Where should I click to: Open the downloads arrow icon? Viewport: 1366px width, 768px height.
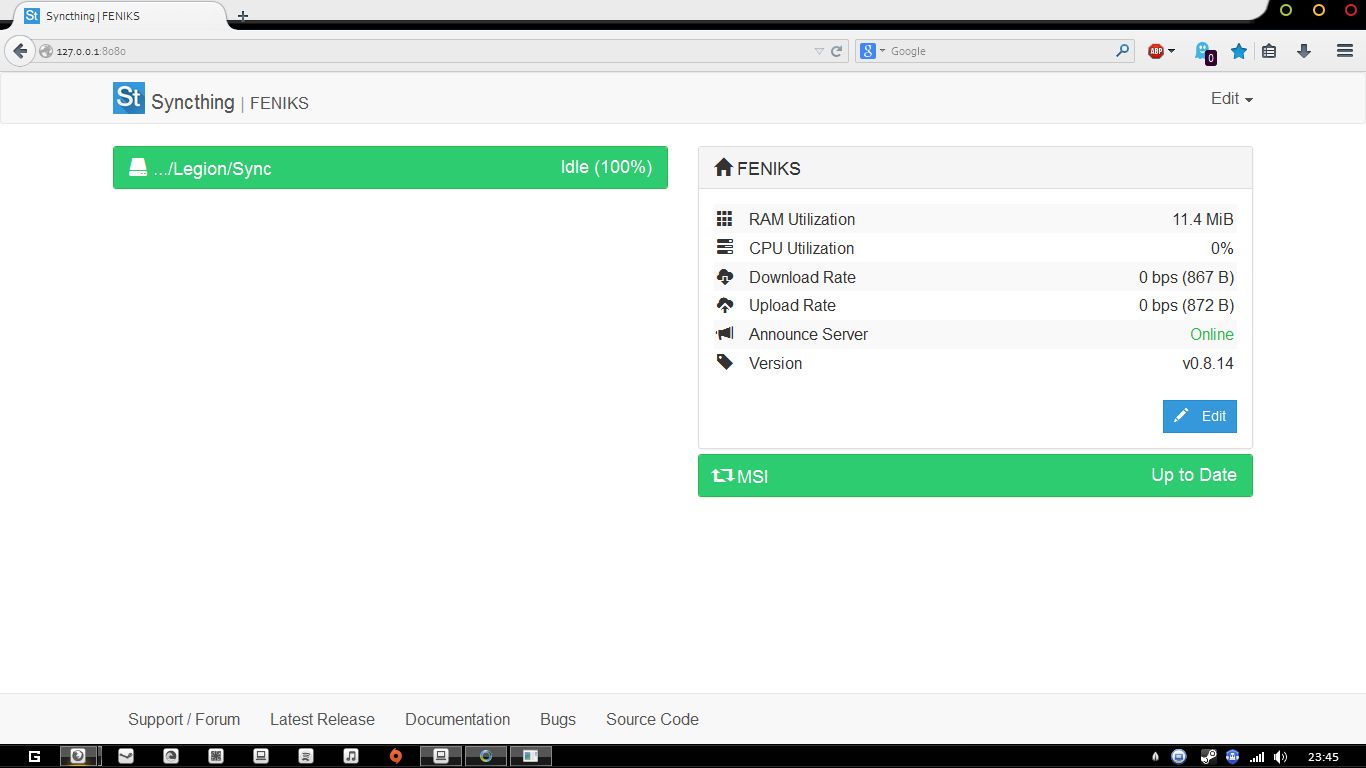point(1304,51)
